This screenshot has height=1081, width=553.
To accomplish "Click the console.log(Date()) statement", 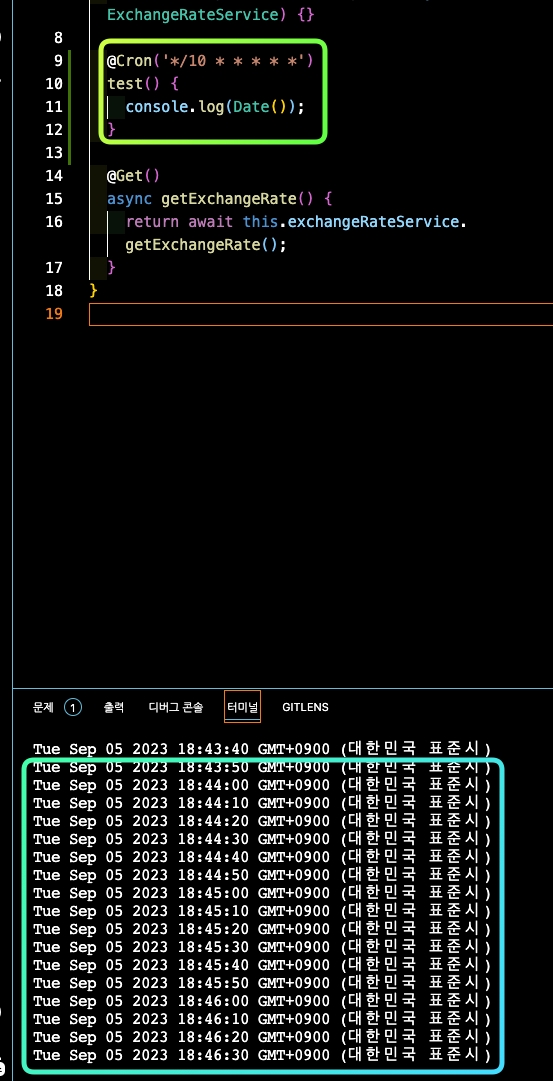I will click(214, 107).
